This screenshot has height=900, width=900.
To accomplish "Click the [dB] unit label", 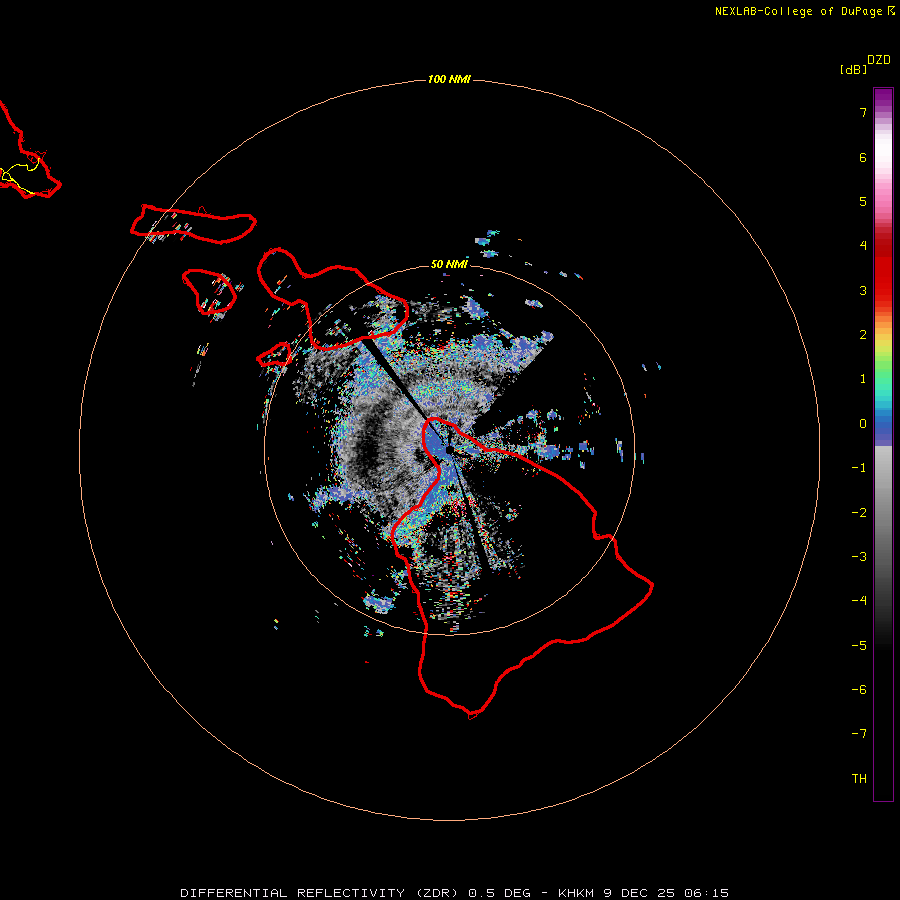I will [x=853, y=69].
